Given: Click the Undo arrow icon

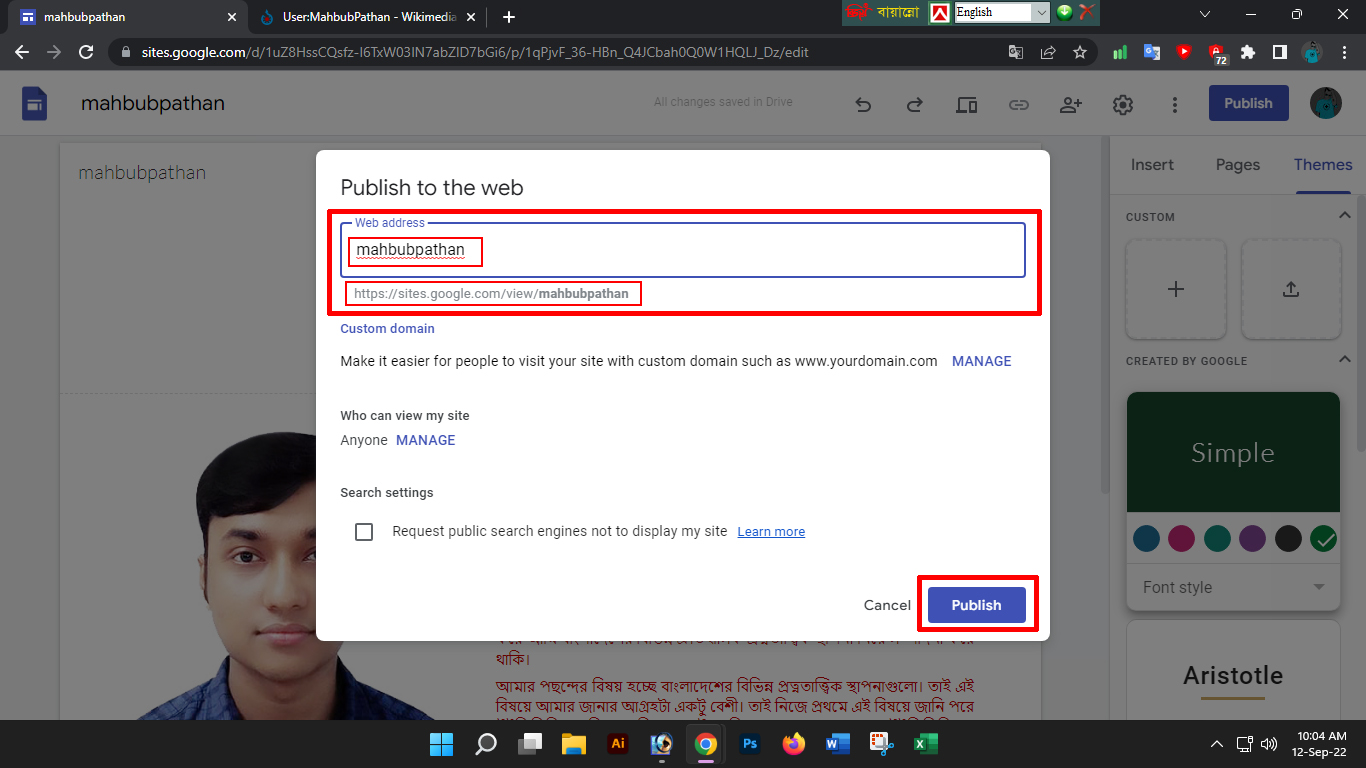Looking at the screenshot, I should coord(863,104).
